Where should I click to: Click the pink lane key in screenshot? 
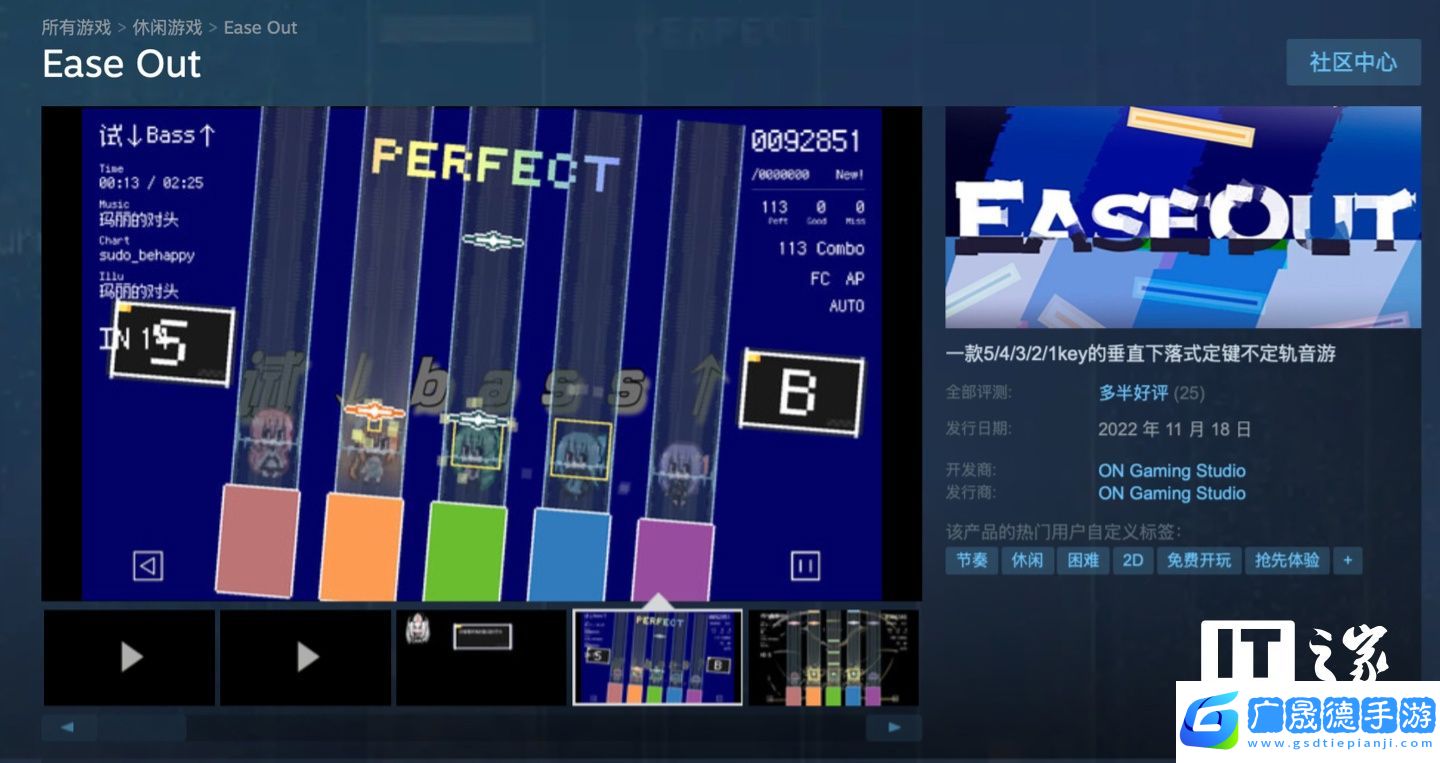coord(258,541)
